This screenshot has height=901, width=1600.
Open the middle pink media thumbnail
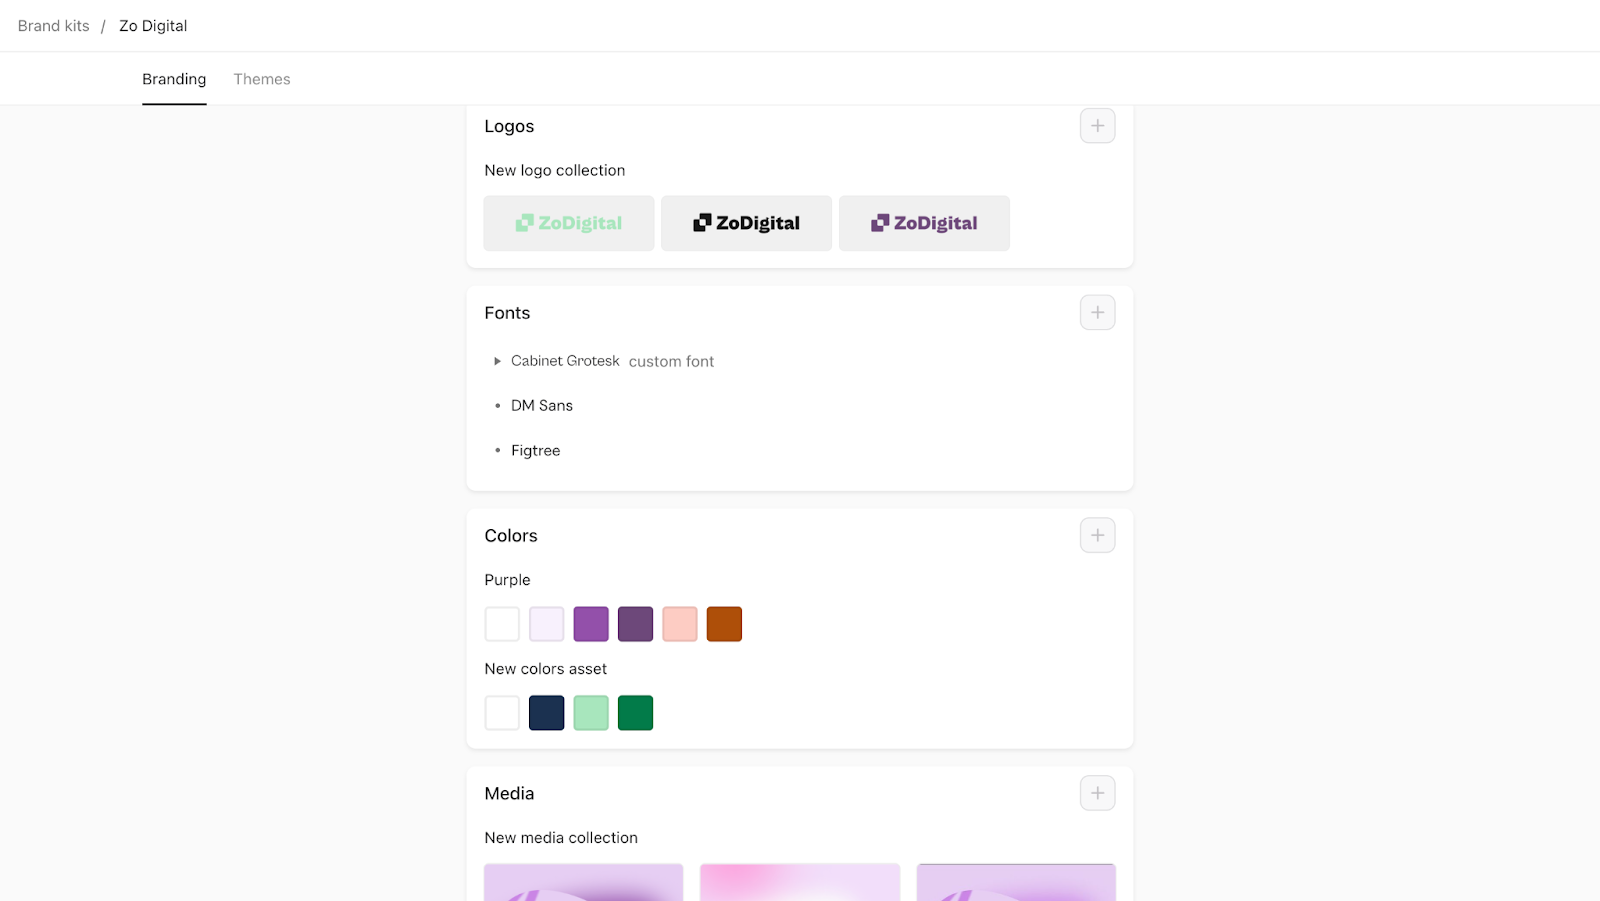pyautogui.click(x=800, y=882)
